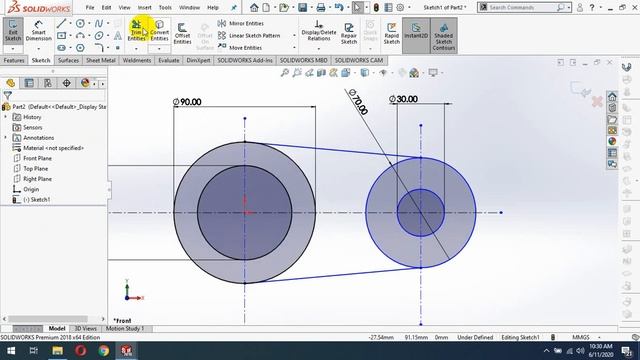Select the Ellipse sketch tool
This screenshot has width=640, height=360.
coord(99,36)
